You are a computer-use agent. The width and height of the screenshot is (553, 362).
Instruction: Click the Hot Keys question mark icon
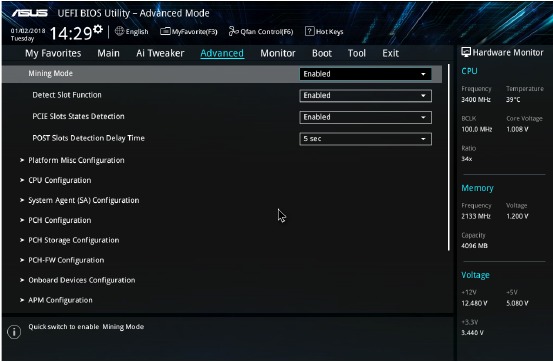click(310, 31)
